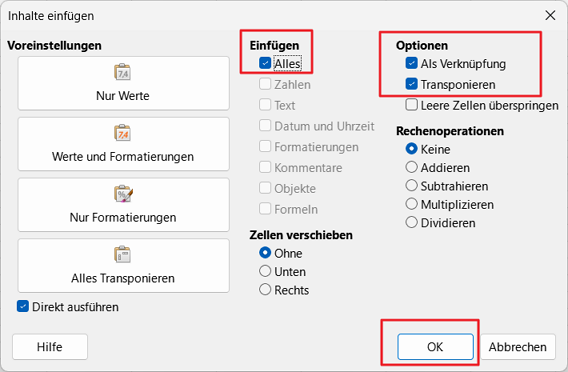Click the Werte und Formatierungen clipboard icon
Screen dimensions: 568x372
pos(123,133)
